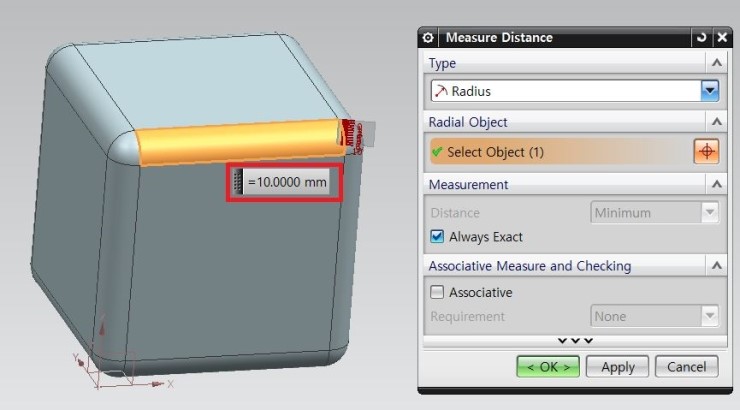The width and height of the screenshot is (740, 410).
Task: Click the radius icon in Type field
Action: click(x=439, y=91)
